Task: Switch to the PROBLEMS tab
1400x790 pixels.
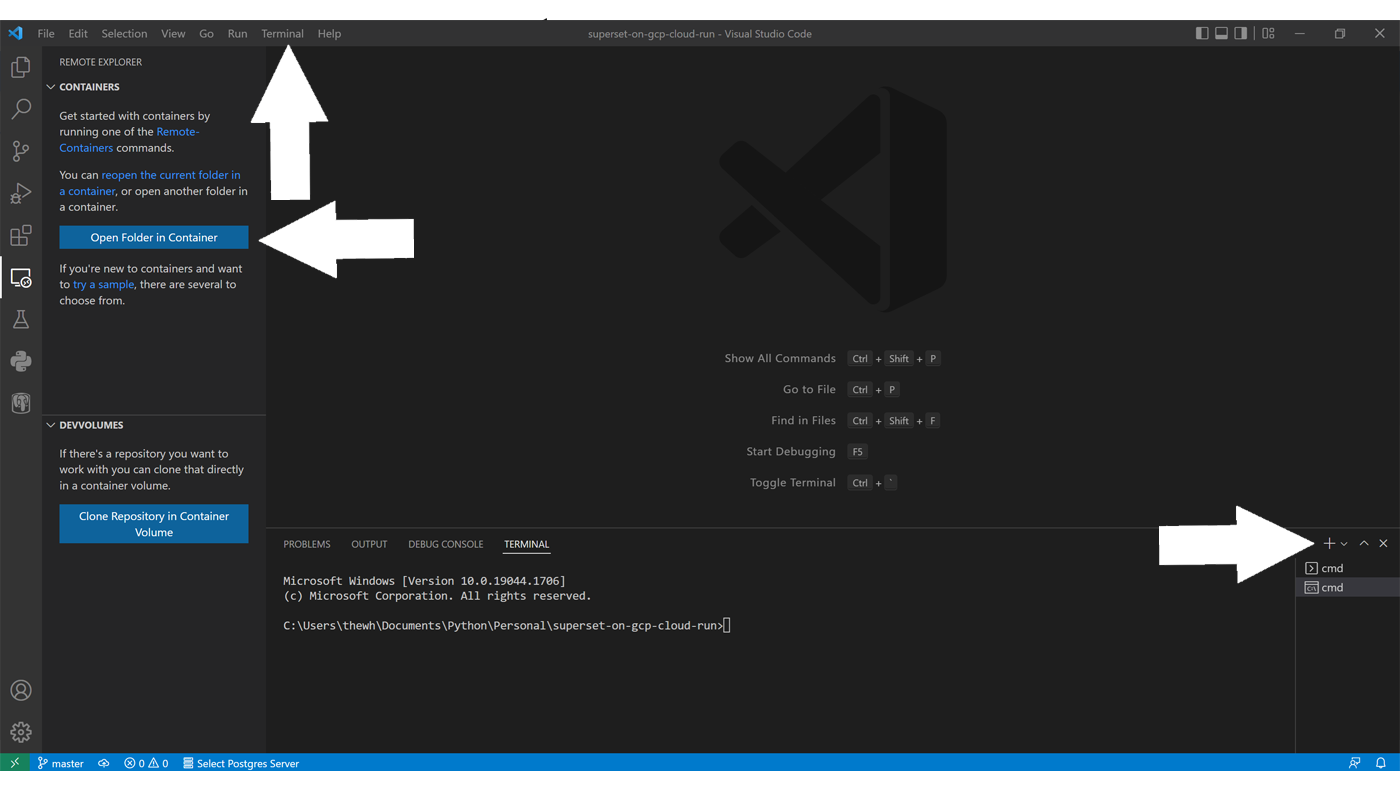Action: 307,544
